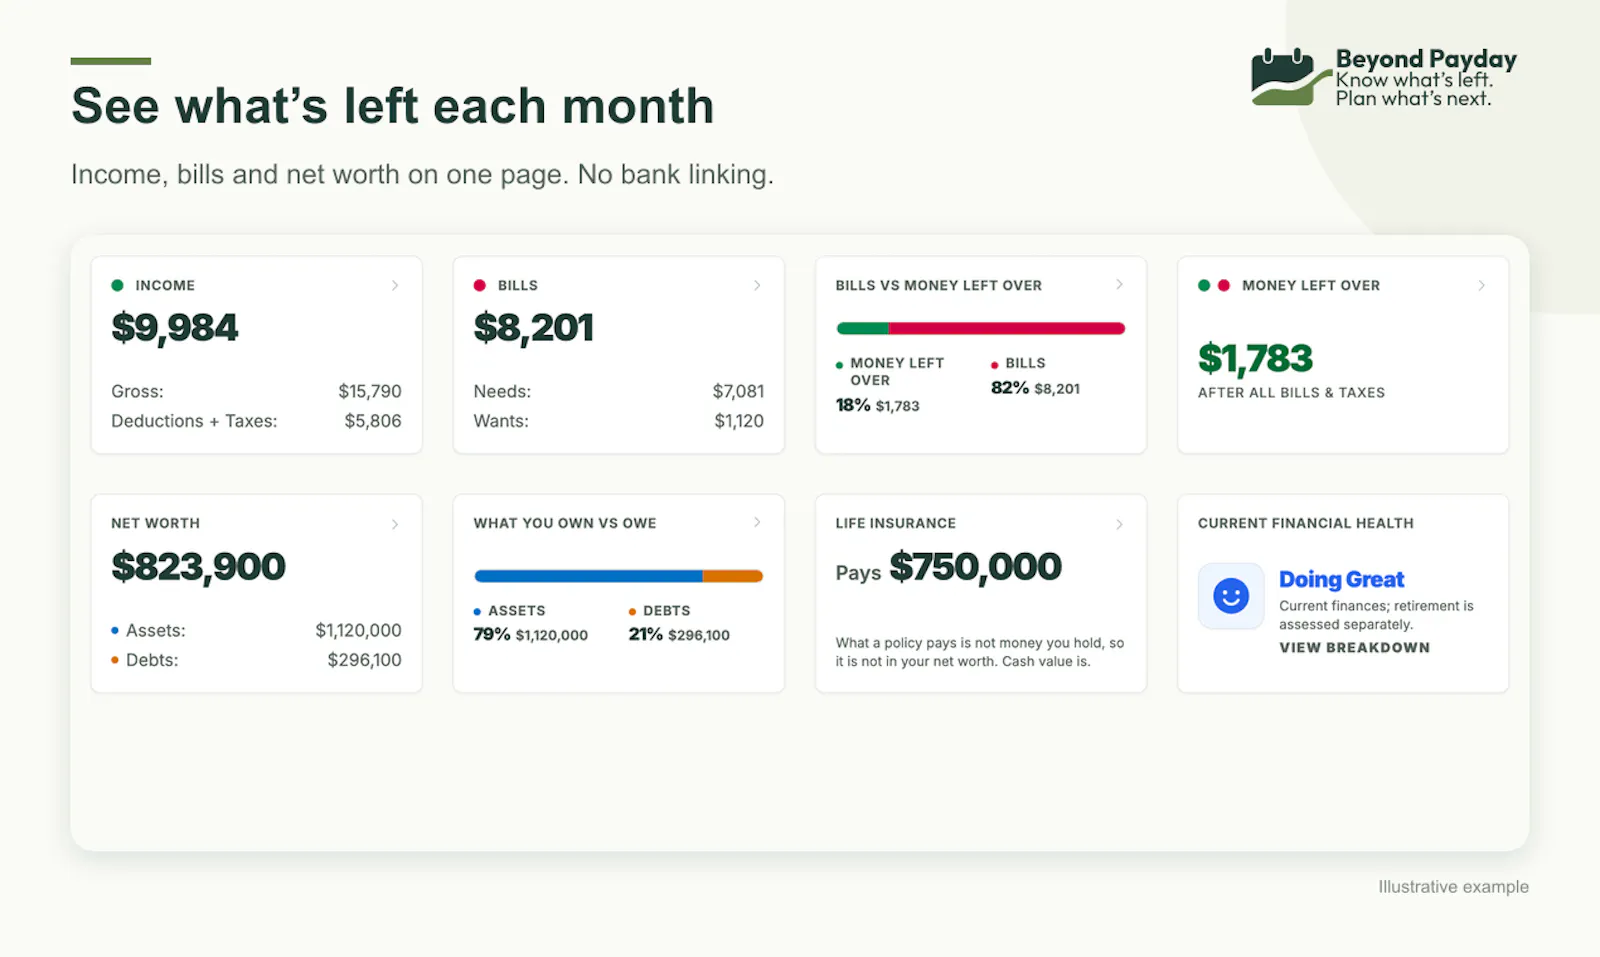Open What You Own vs Owe chevron
The image size is (1600, 957).
click(x=757, y=523)
